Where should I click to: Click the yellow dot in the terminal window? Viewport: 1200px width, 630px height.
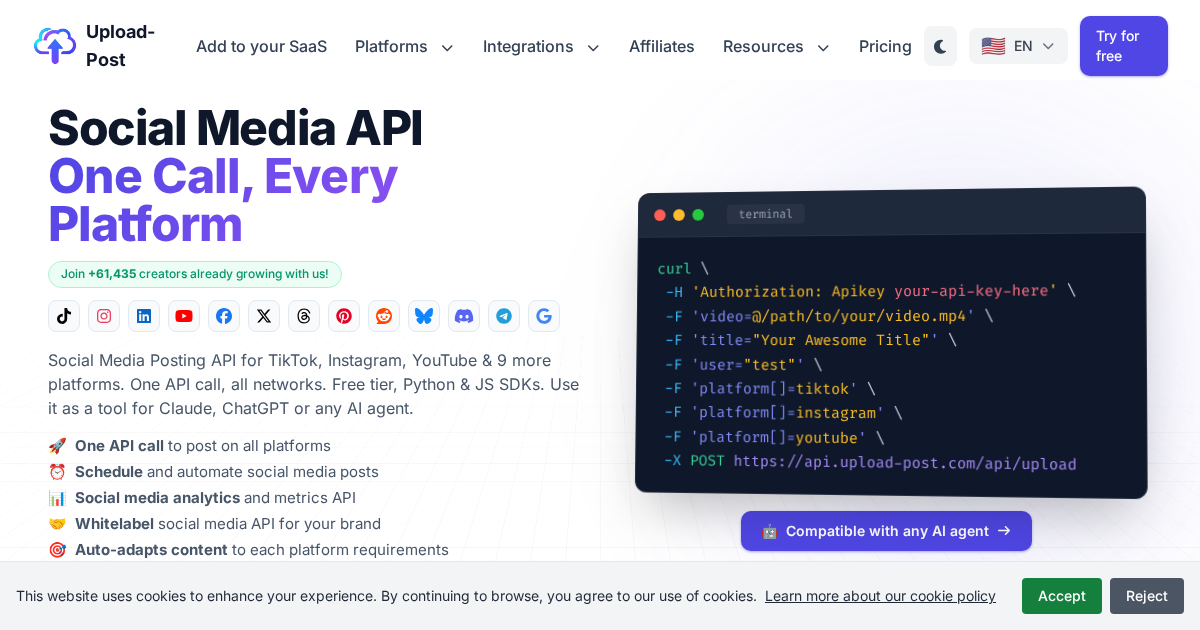[x=679, y=215]
